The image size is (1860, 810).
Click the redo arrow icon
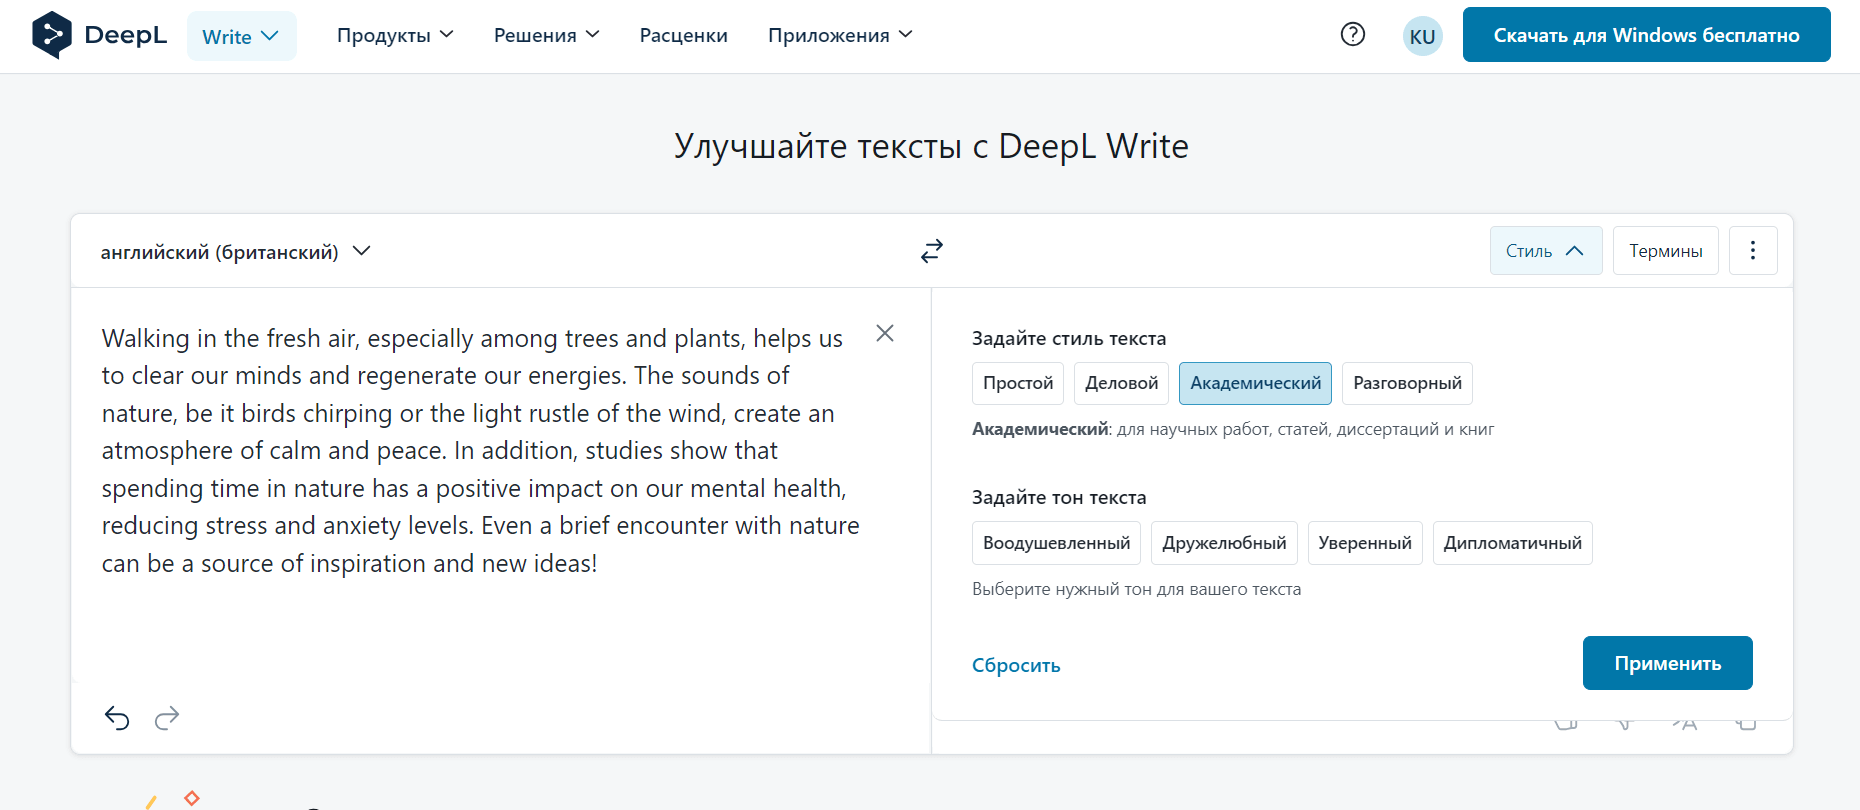coord(167,717)
